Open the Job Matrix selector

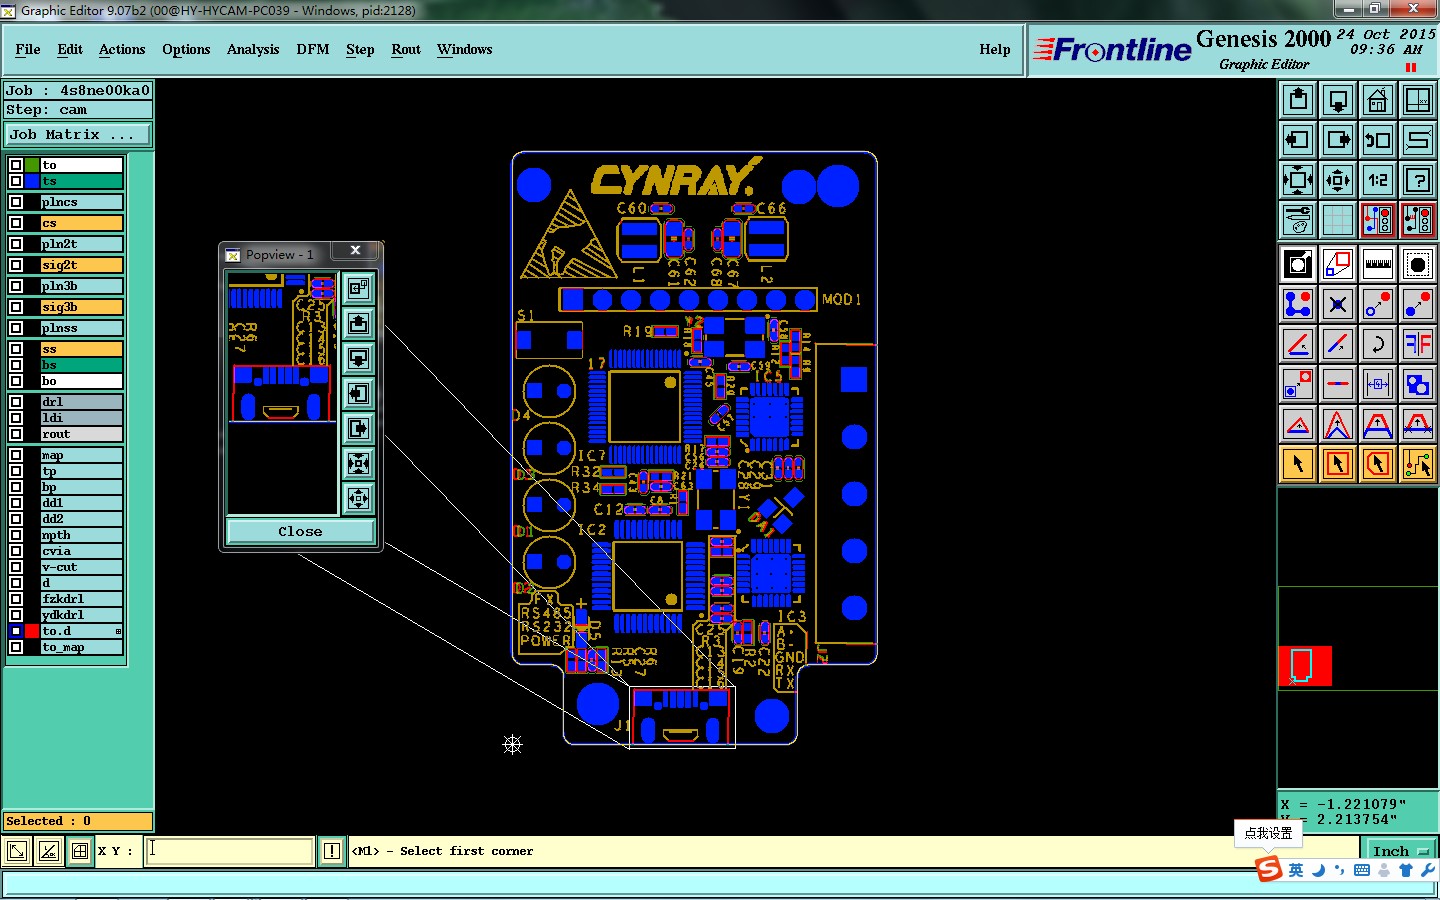(x=79, y=134)
